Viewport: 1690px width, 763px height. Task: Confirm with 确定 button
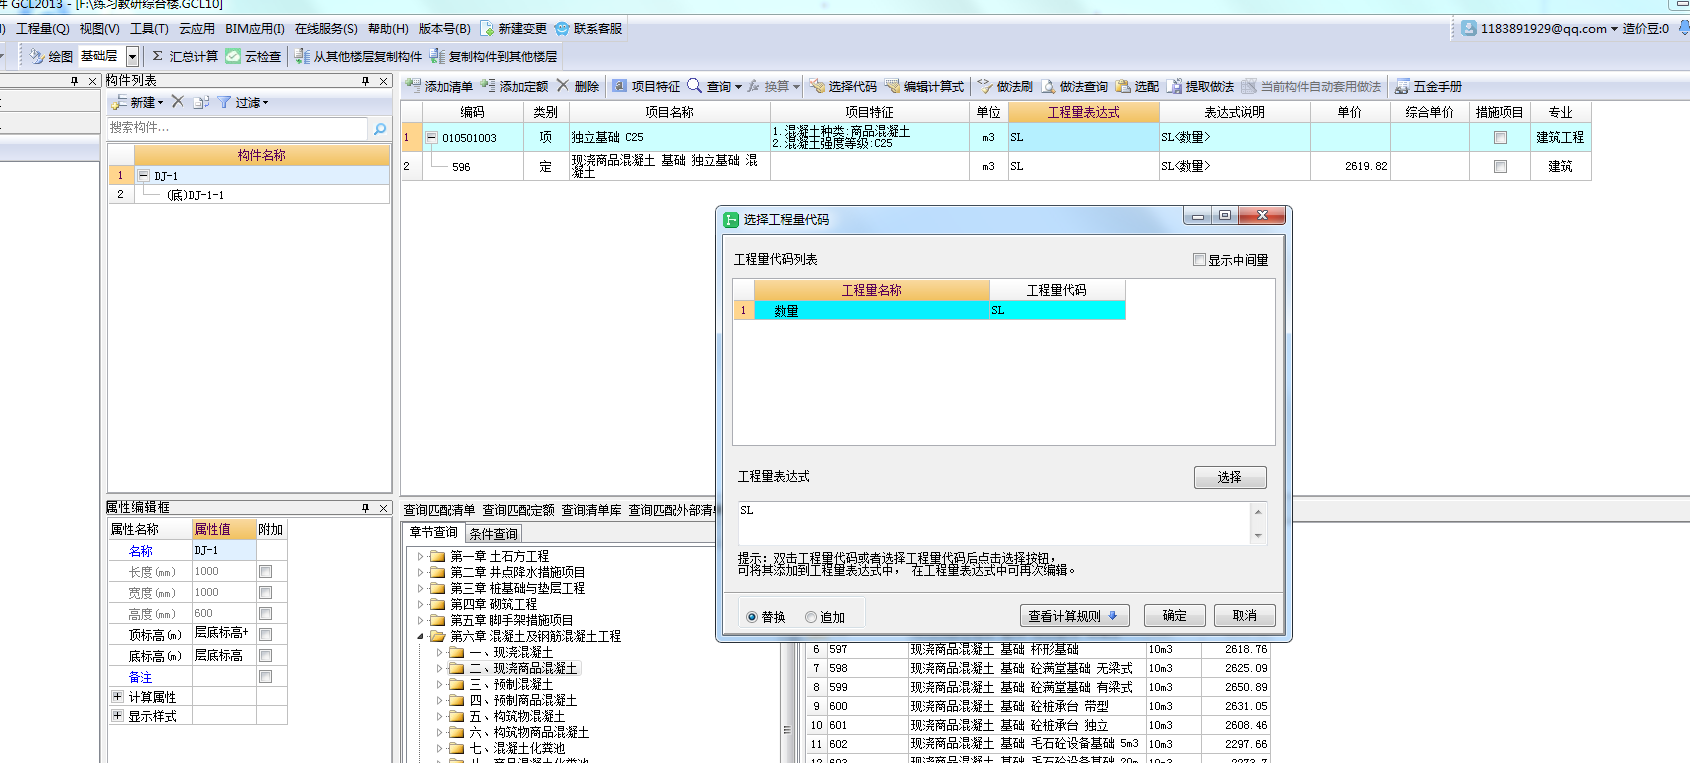1175,616
